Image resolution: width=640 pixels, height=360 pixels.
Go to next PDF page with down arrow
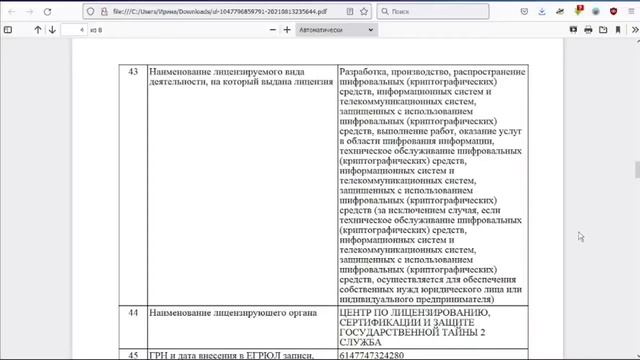point(52,30)
